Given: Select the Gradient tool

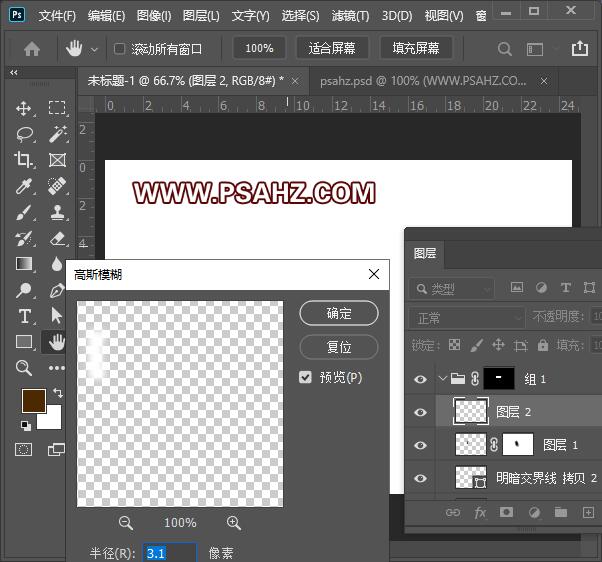Looking at the screenshot, I should [x=24, y=264].
